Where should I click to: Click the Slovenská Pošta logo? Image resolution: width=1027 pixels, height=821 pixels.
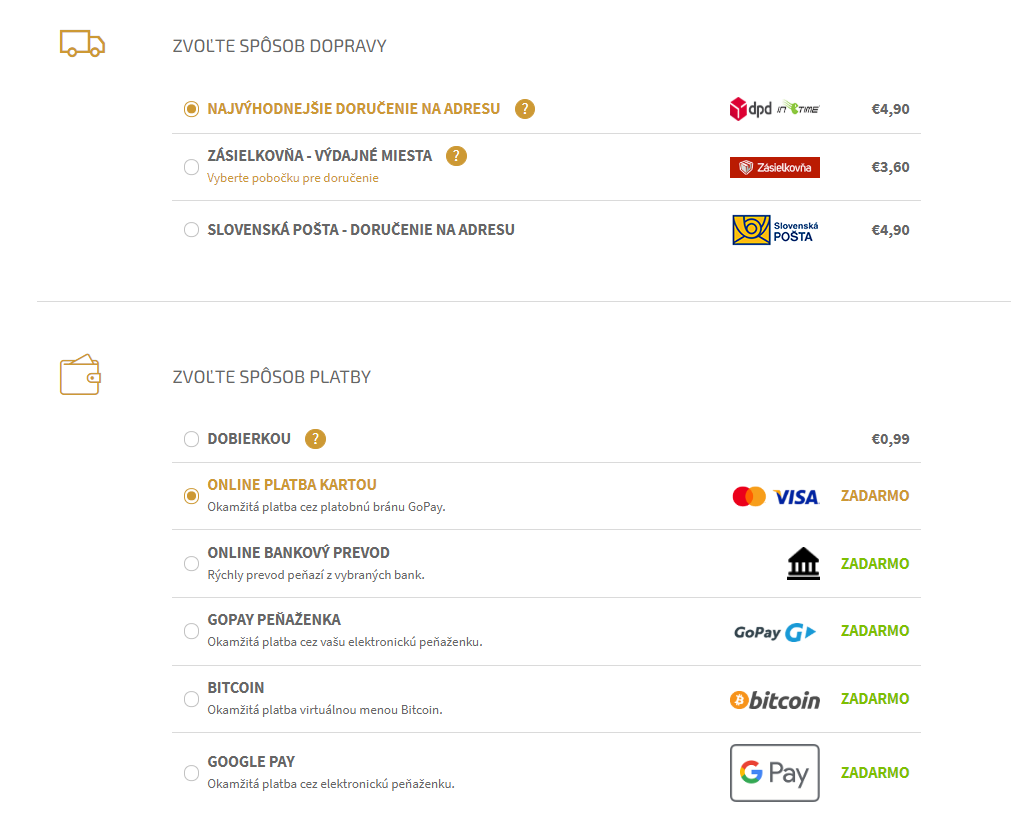coord(775,230)
